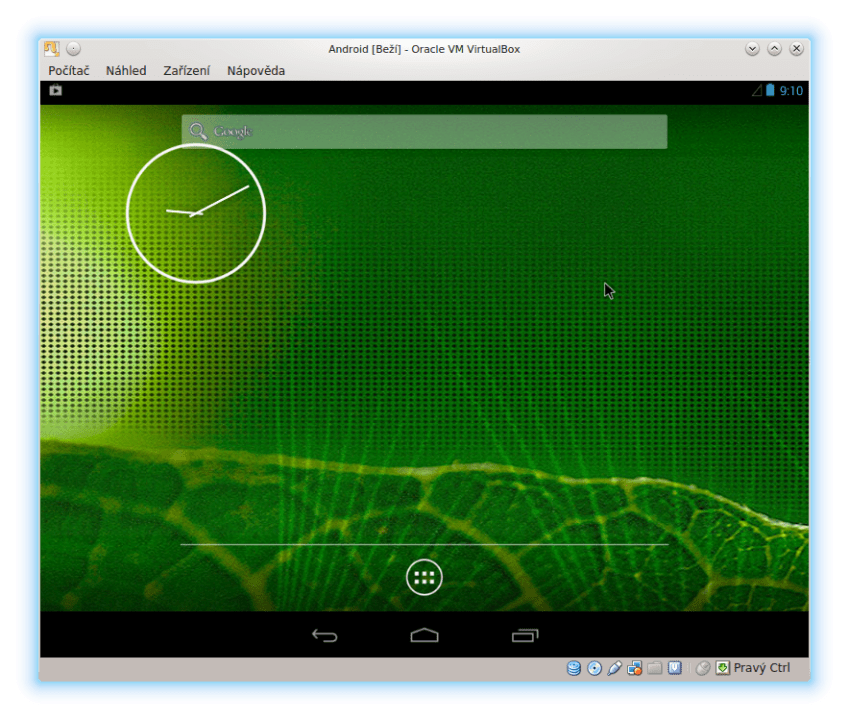
Task: Close the VirtualBox window
Action: [796, 49]
